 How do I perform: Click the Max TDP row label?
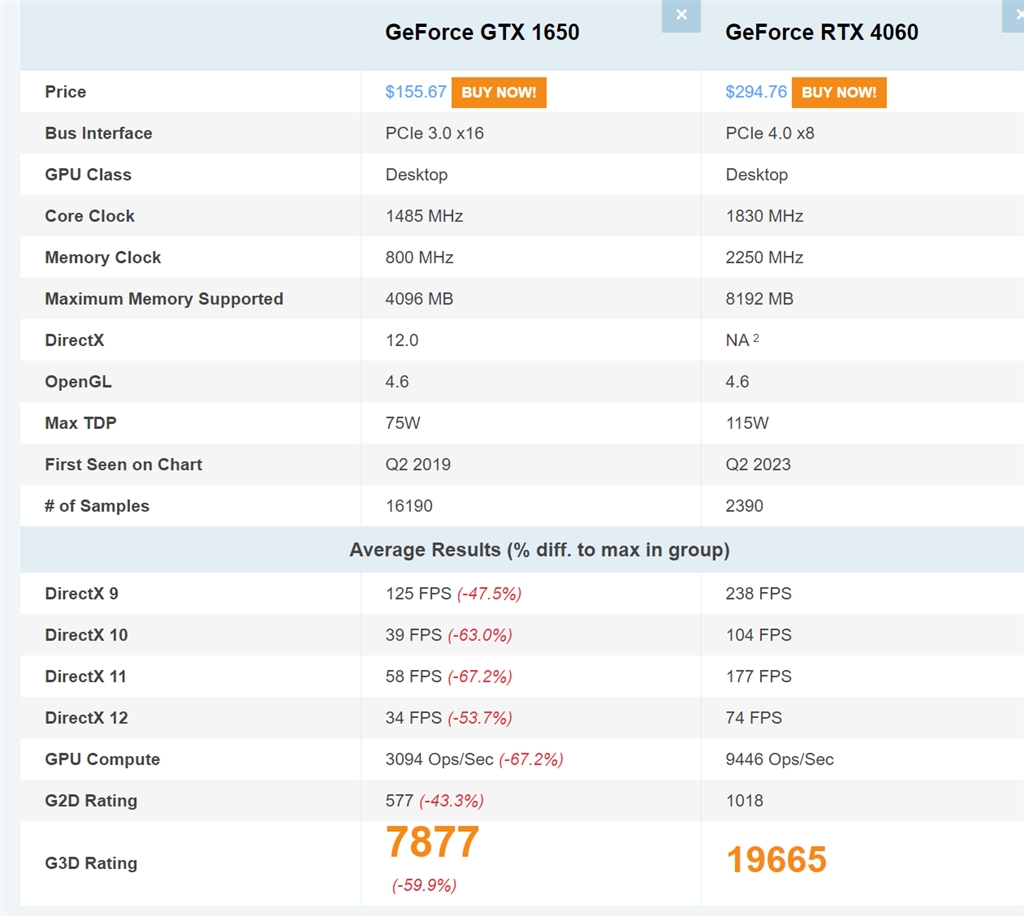[81, 423]
